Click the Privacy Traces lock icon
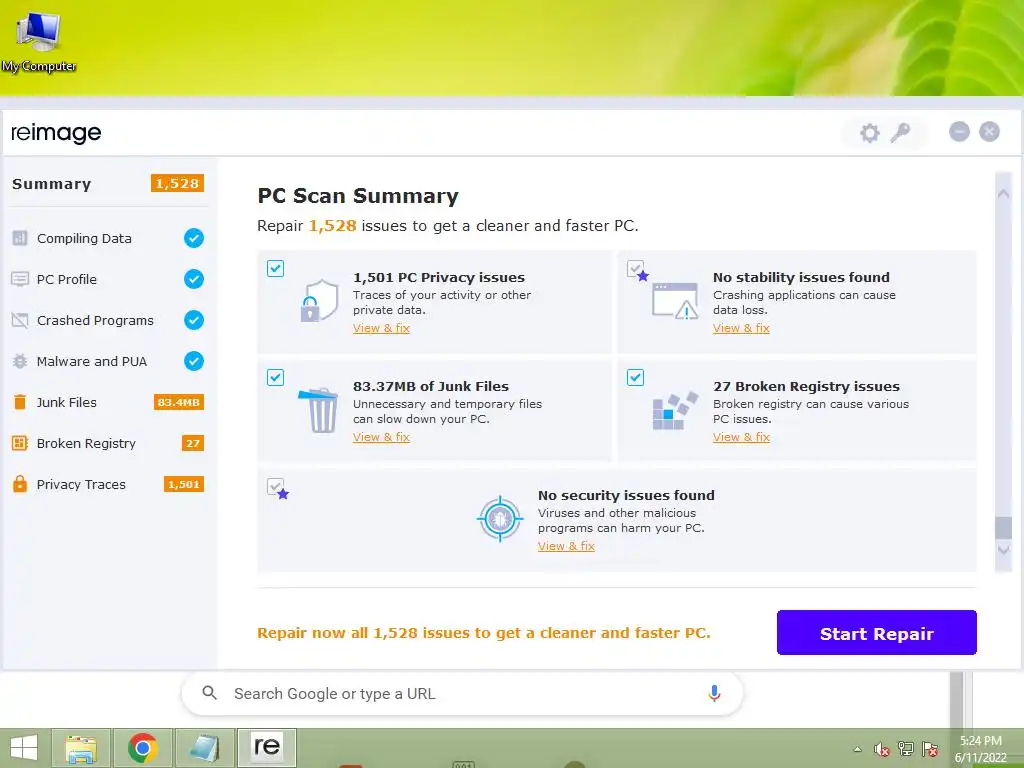Image resolution: width=1024 pixels, height=768 pixels. (20, 484)
